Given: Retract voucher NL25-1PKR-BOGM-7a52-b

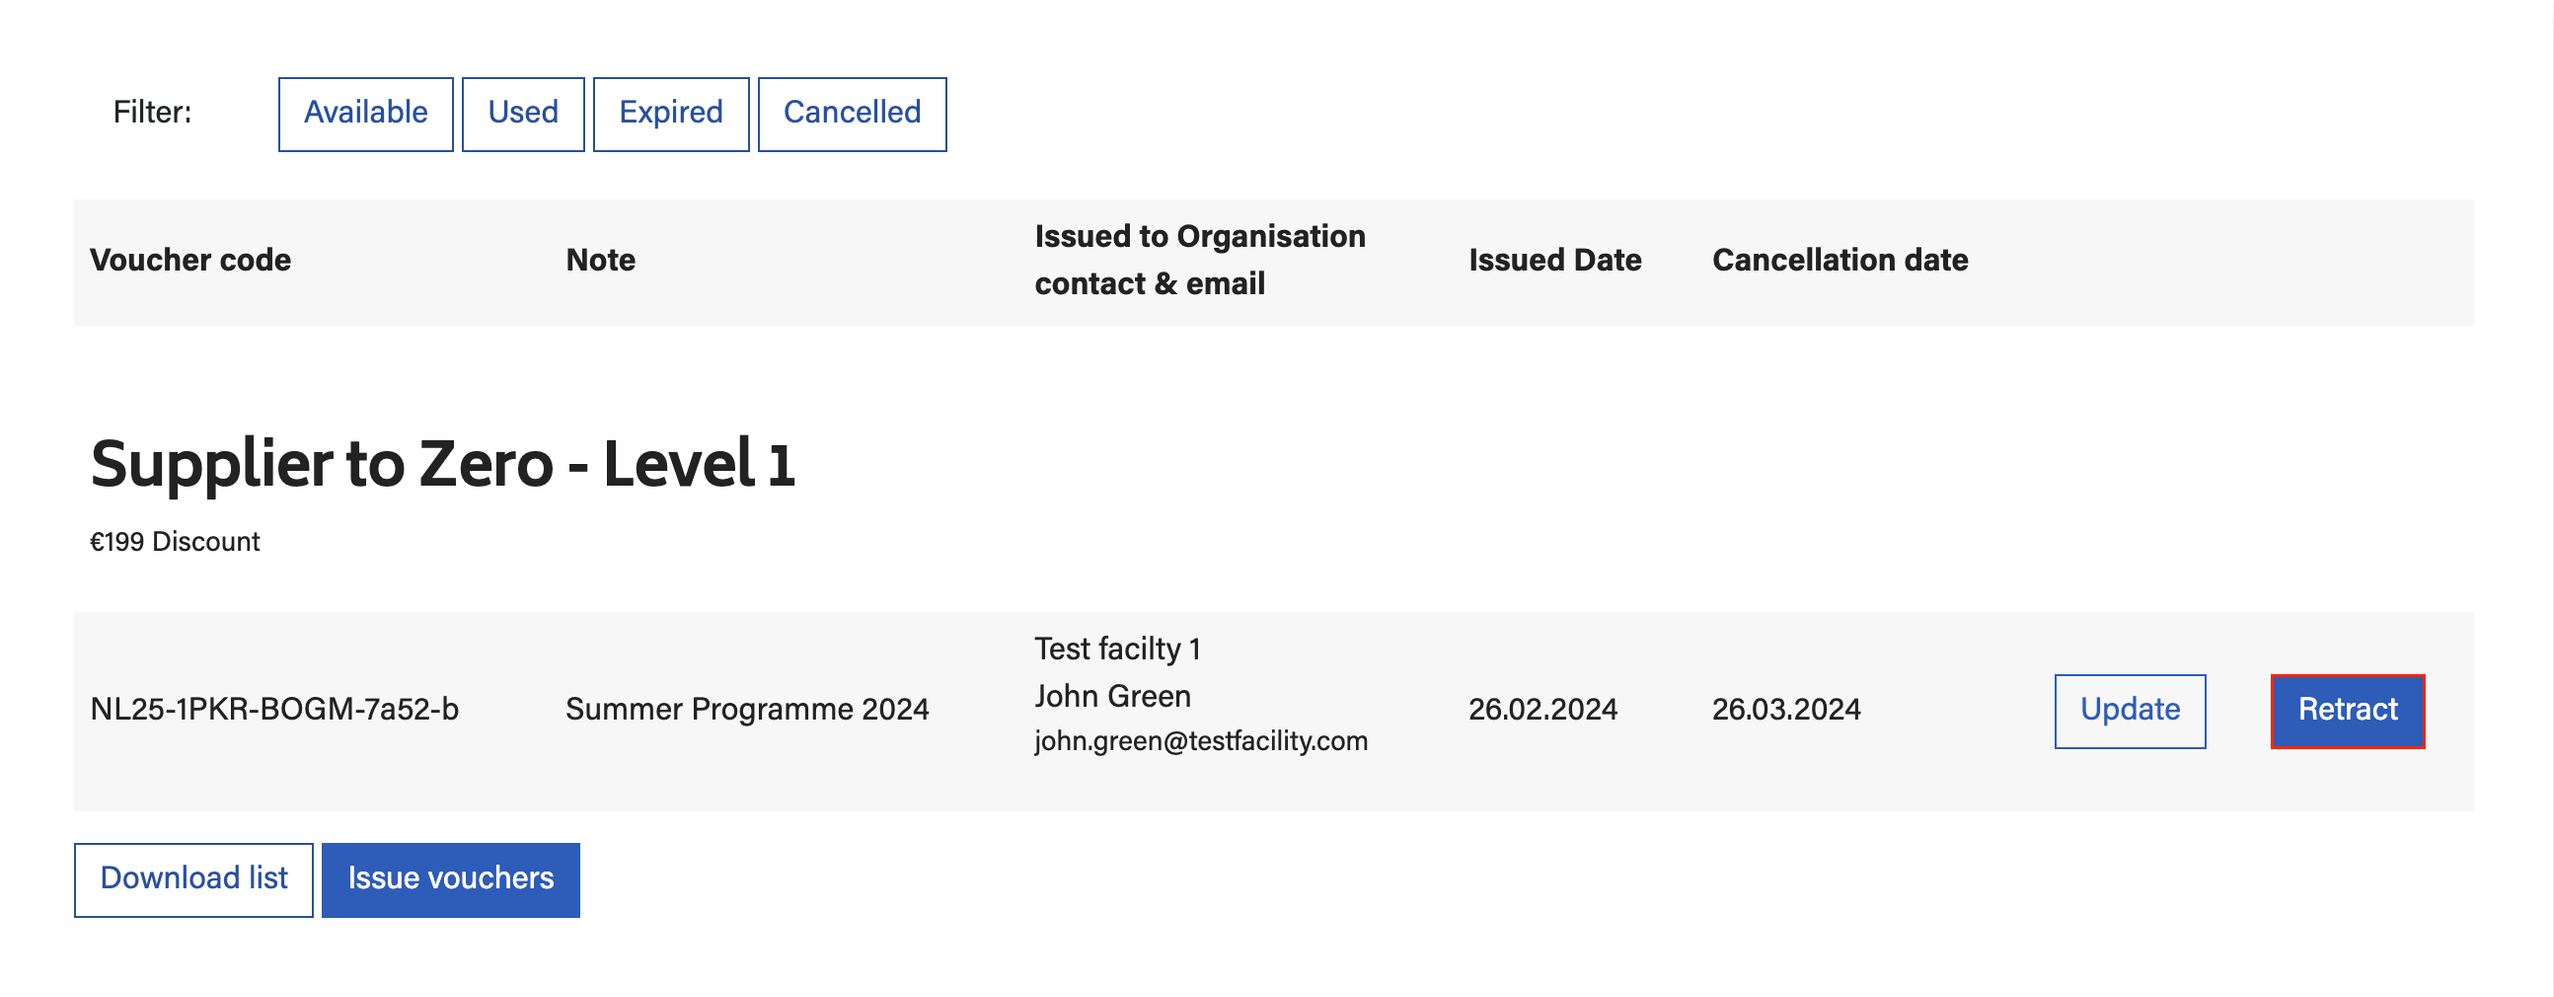Looking at the screenshot, I should click(x=2347, y=710).
